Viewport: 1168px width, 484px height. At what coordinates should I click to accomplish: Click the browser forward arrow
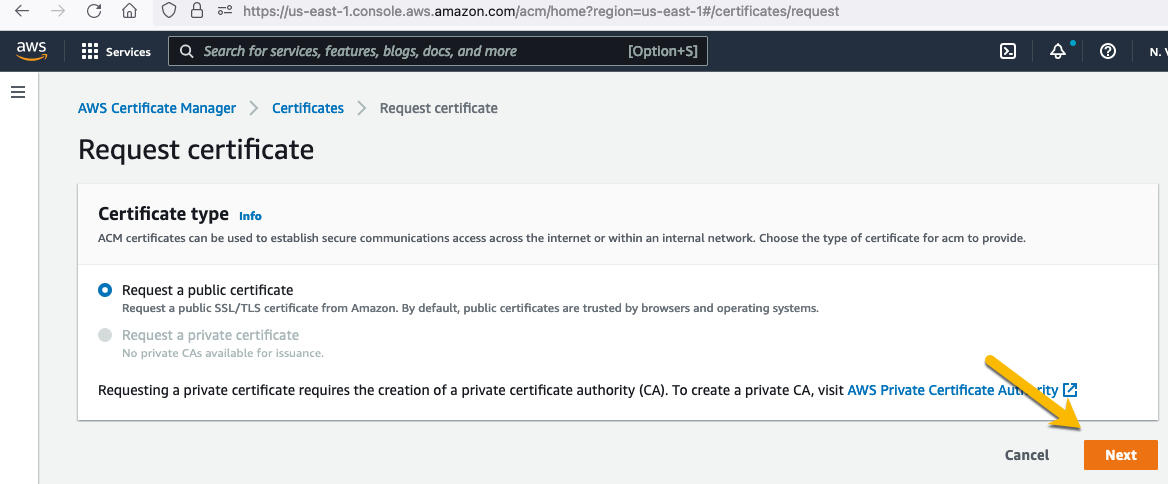click(58, 11)
